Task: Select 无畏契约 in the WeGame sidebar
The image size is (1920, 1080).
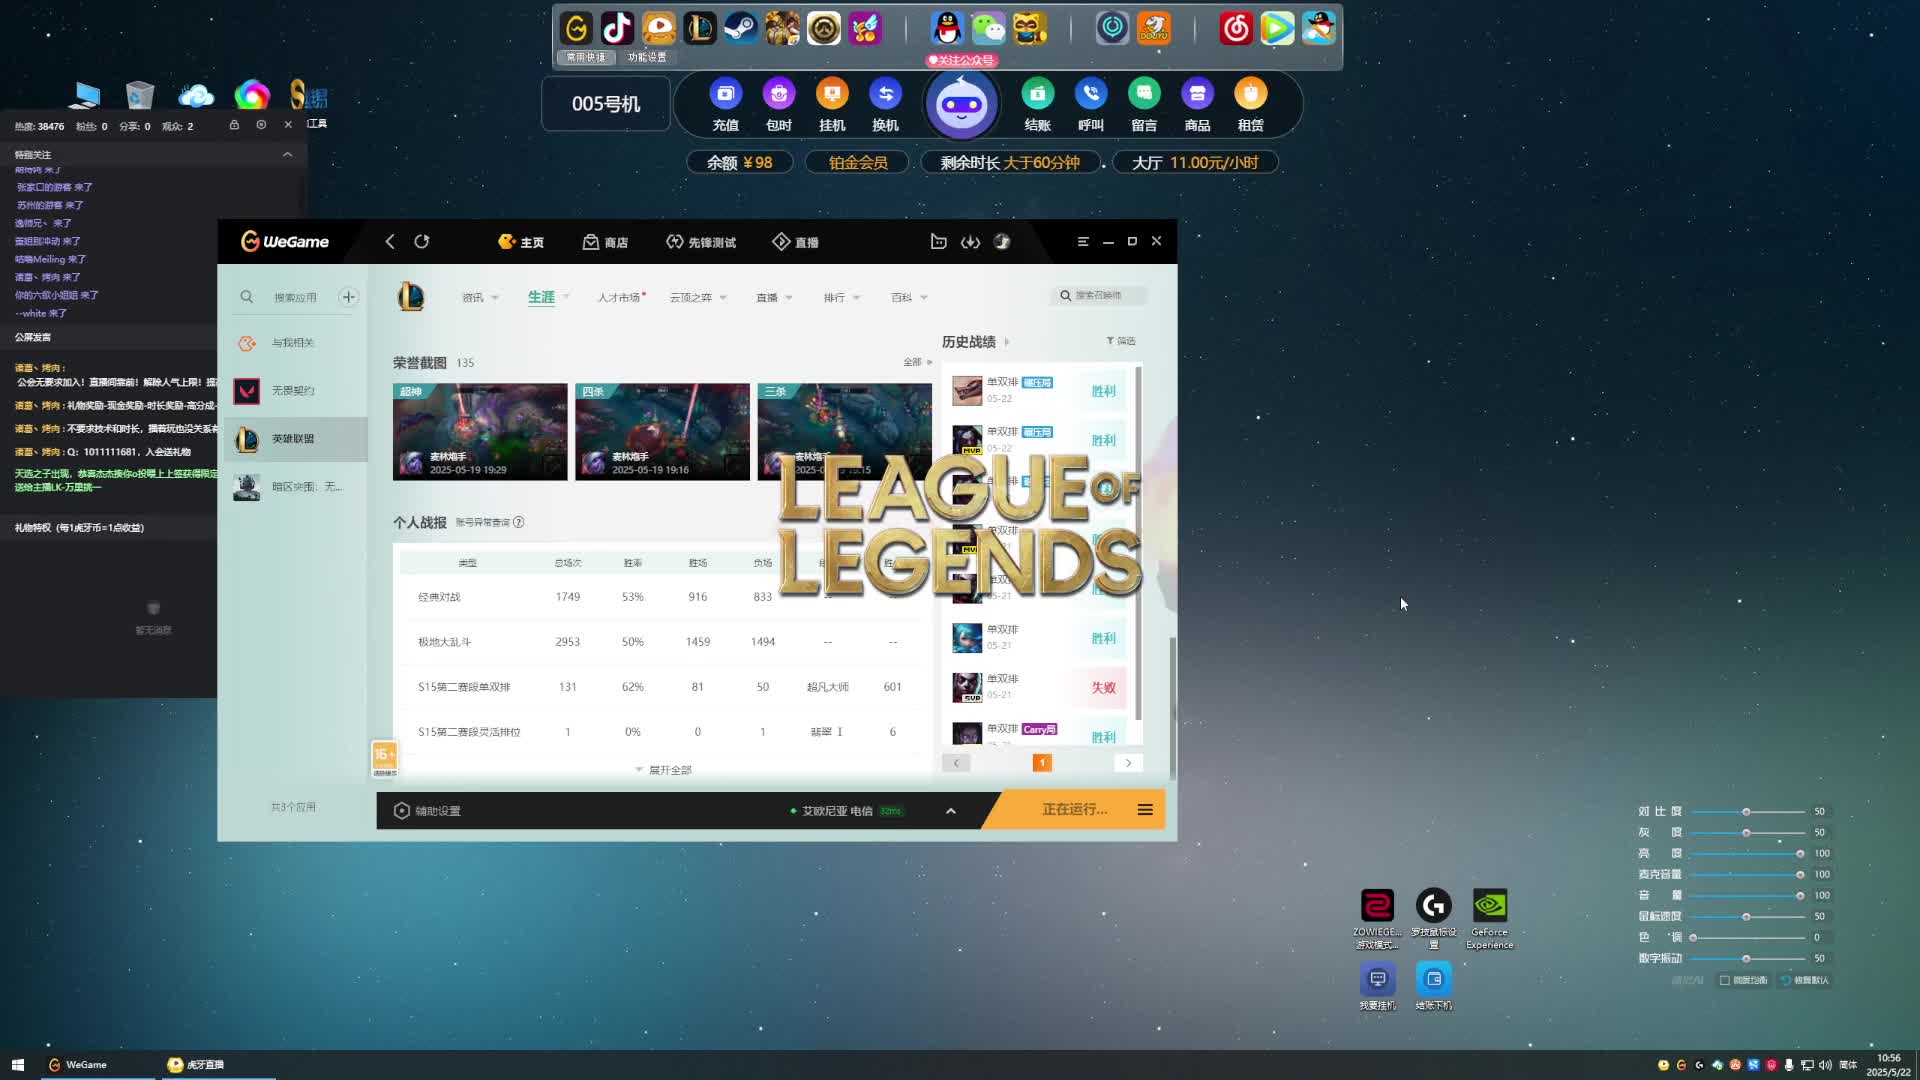Action: point(292,391)
